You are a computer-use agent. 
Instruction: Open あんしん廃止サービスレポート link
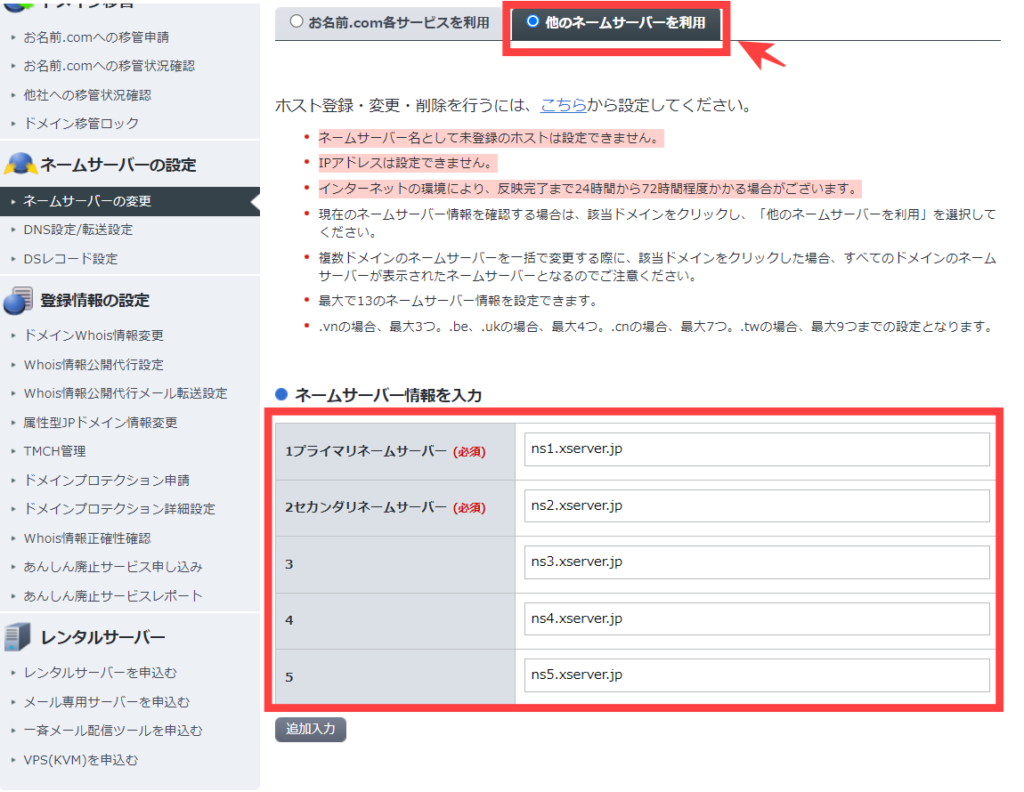tap(113, 596)
